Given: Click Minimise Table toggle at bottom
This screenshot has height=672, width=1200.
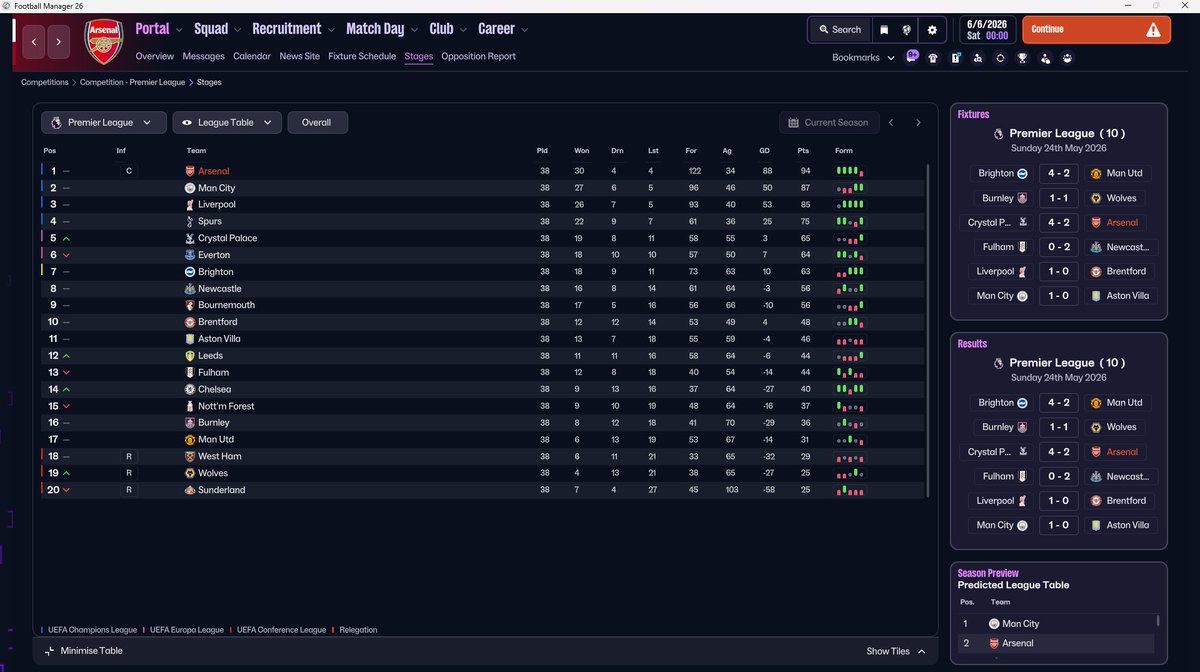Looking at the screenshot, I should point(85,651).
